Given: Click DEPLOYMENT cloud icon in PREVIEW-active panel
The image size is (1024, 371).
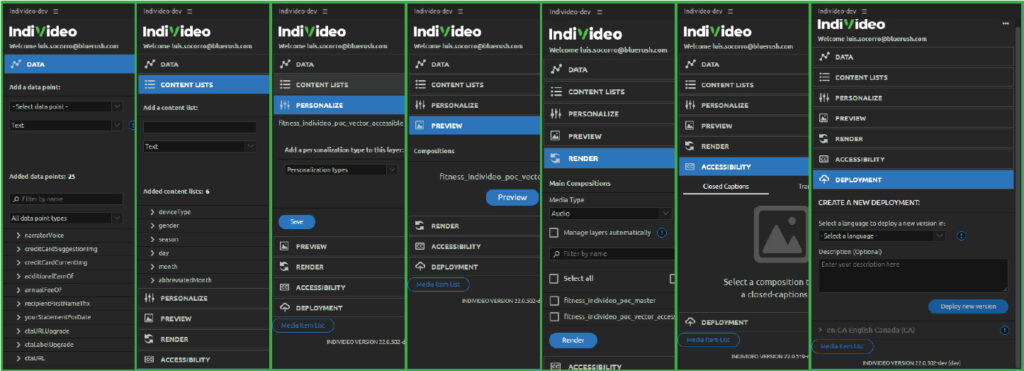Looking at the screenshot, I should pos(420,267).
